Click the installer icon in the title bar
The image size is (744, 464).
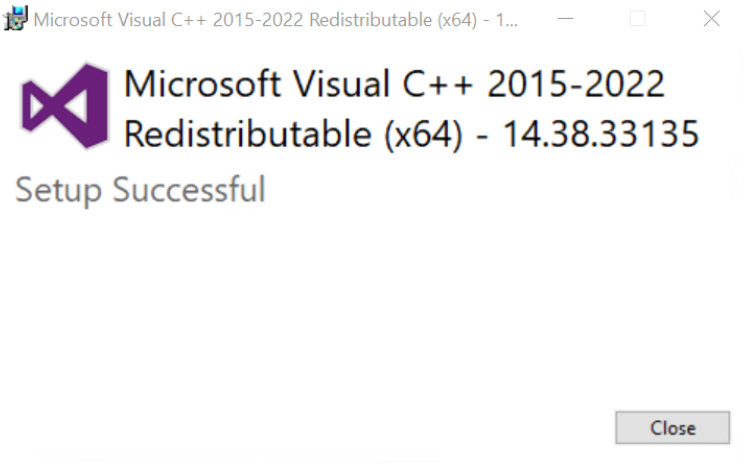[16, 19]
